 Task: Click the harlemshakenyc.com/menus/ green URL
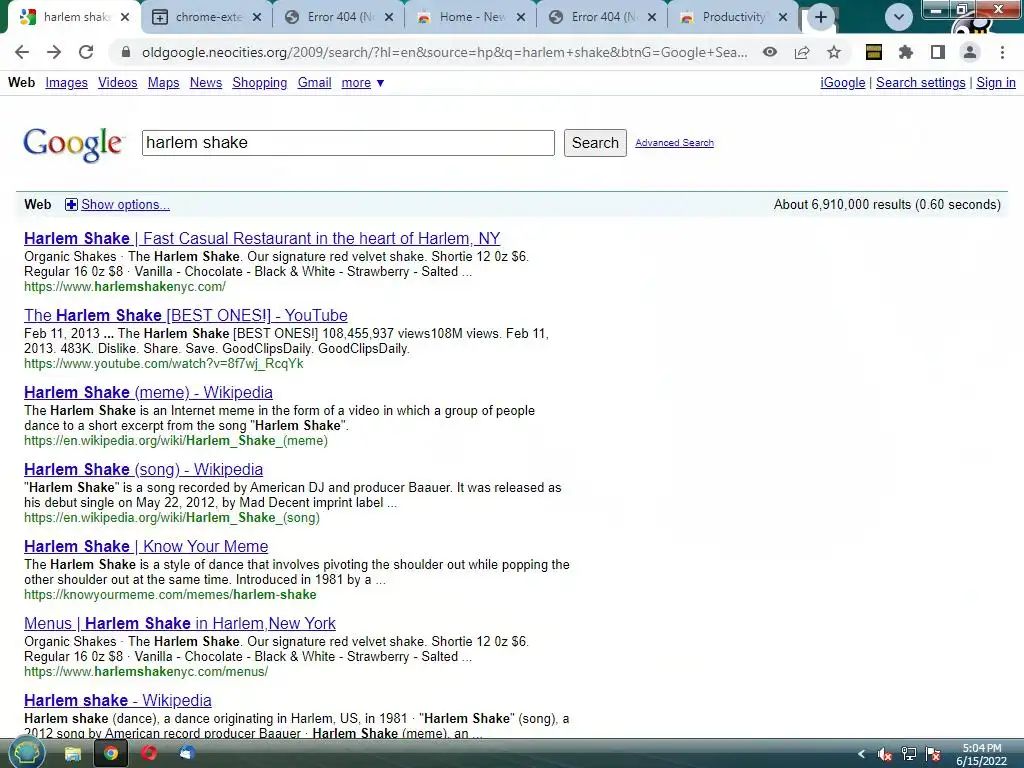[x=146, y=672]
